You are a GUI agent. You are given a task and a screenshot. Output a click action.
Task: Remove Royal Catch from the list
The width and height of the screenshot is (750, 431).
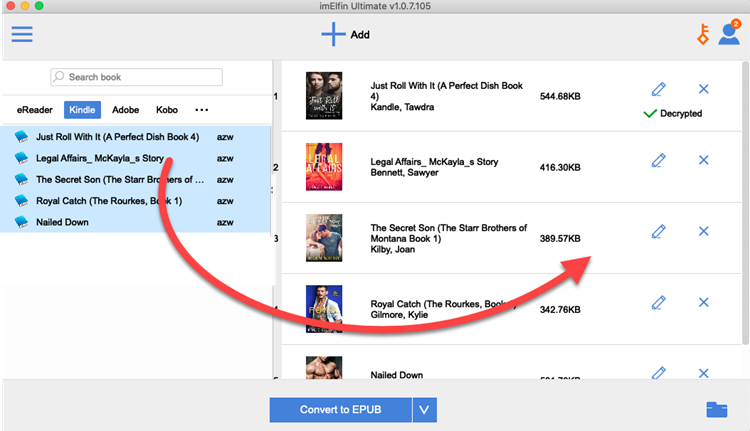pos(703,302)
